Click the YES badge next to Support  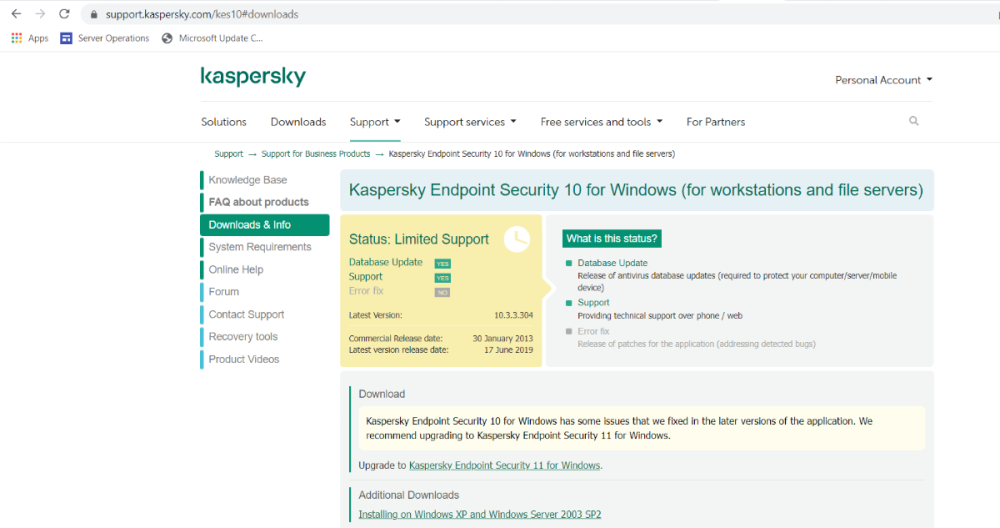pos(443,278)
